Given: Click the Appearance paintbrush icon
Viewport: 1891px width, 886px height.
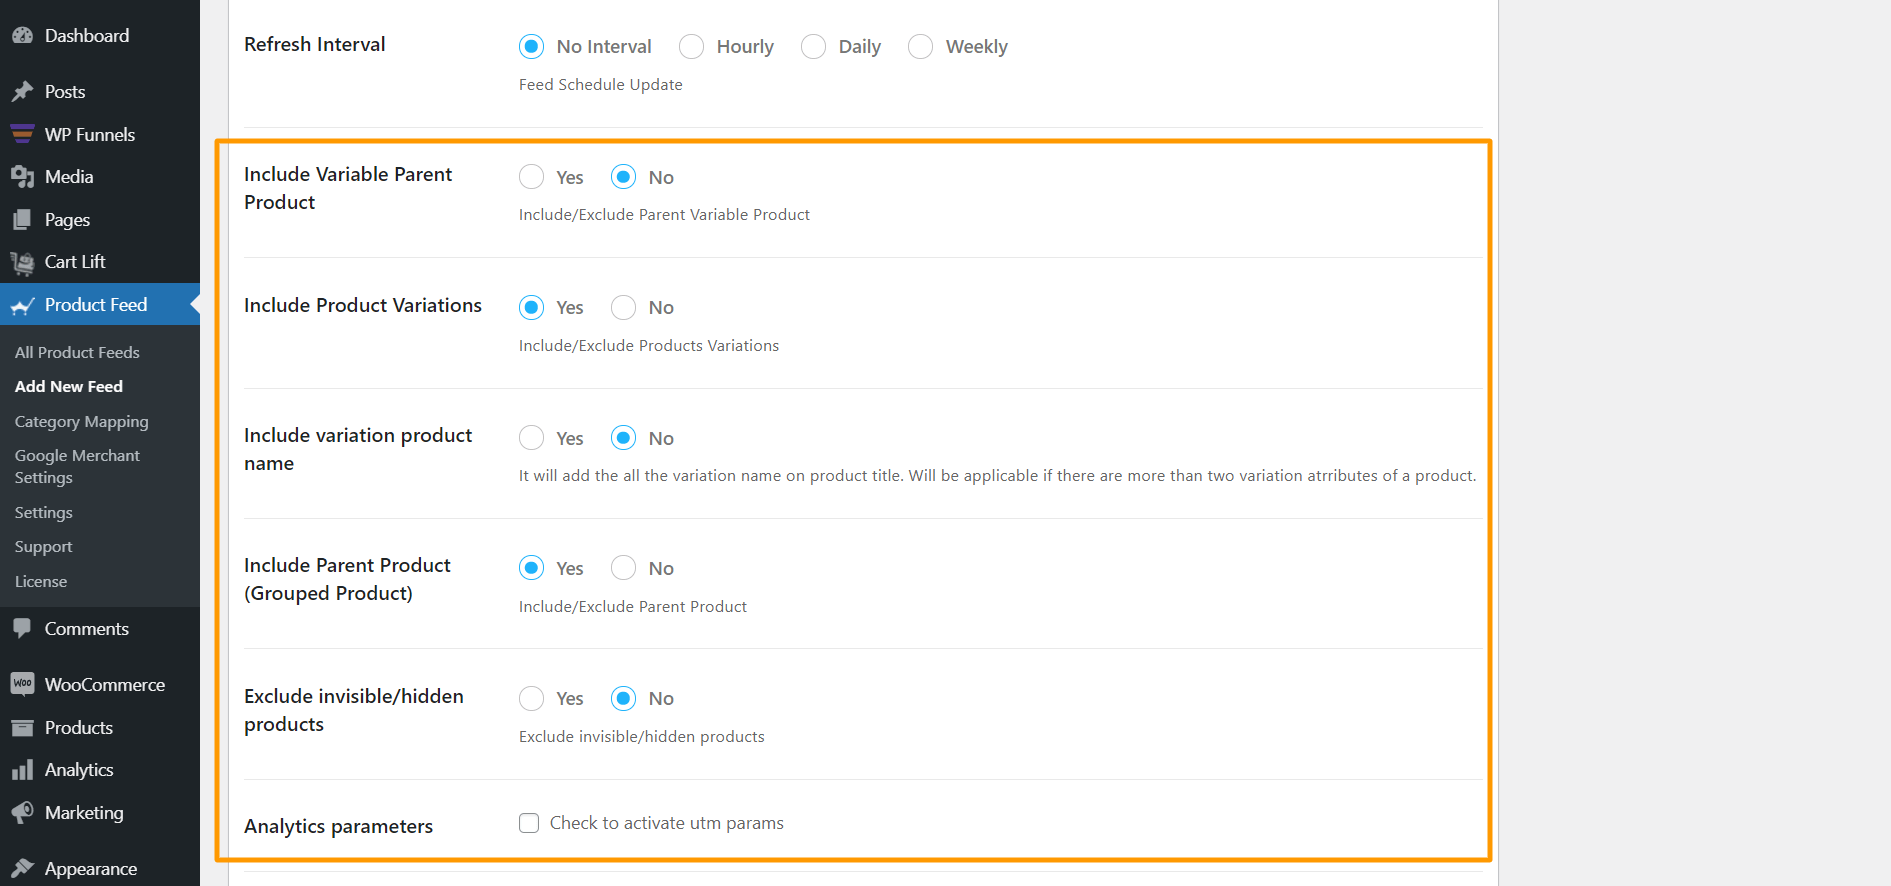Looking at the screenshot, I should coord(22,869).
